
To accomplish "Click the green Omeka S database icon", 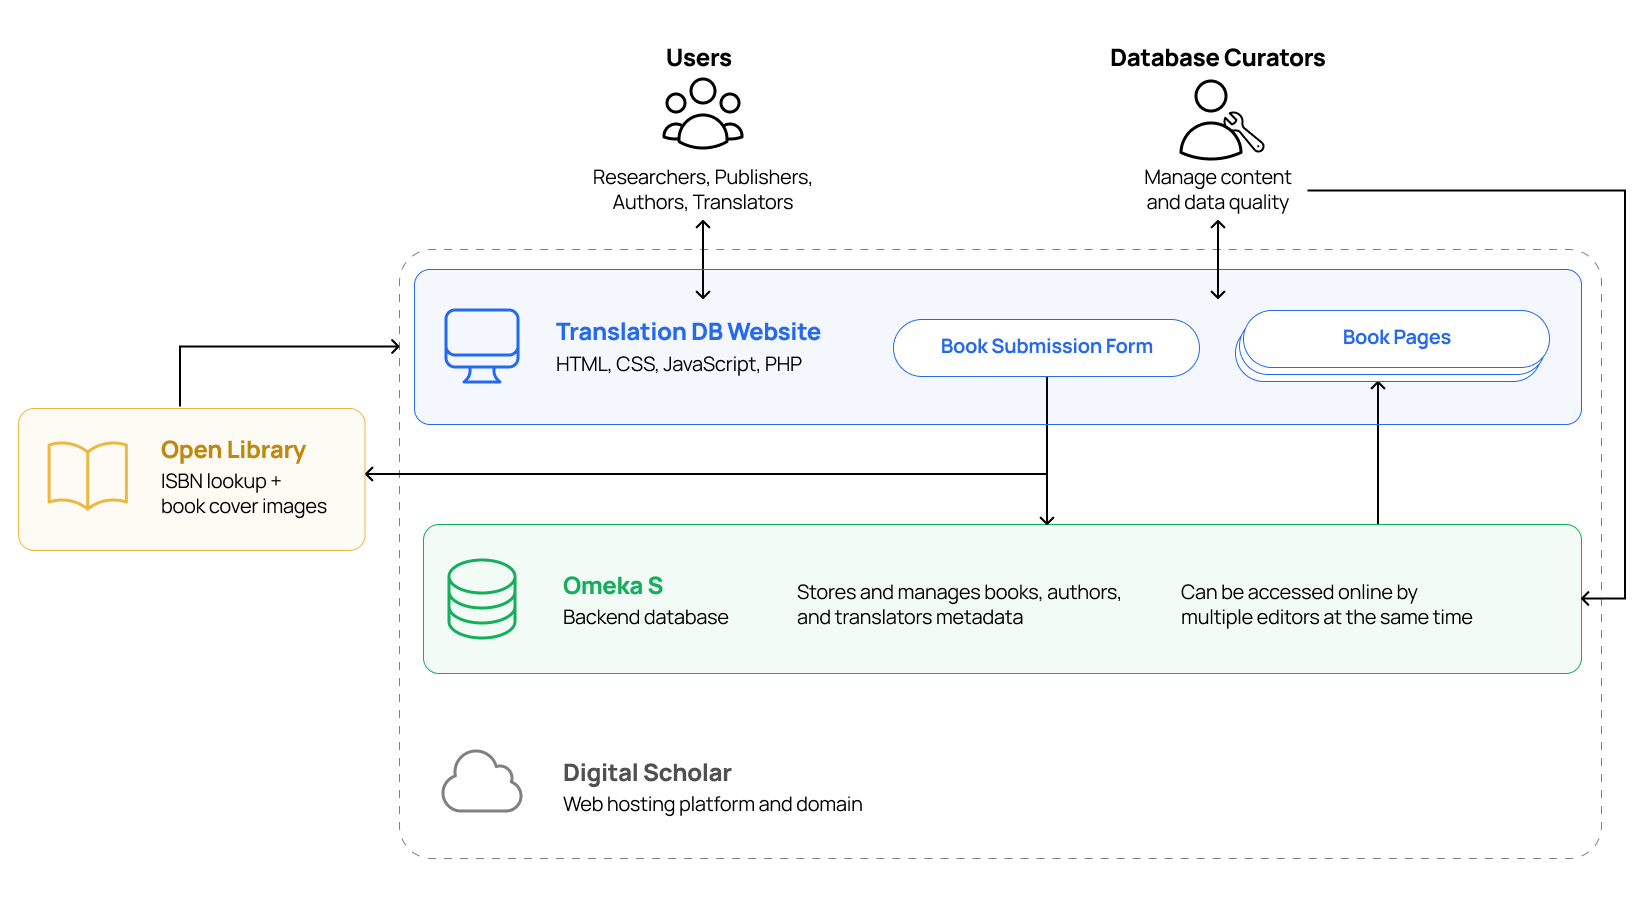I will coord(482,599).
